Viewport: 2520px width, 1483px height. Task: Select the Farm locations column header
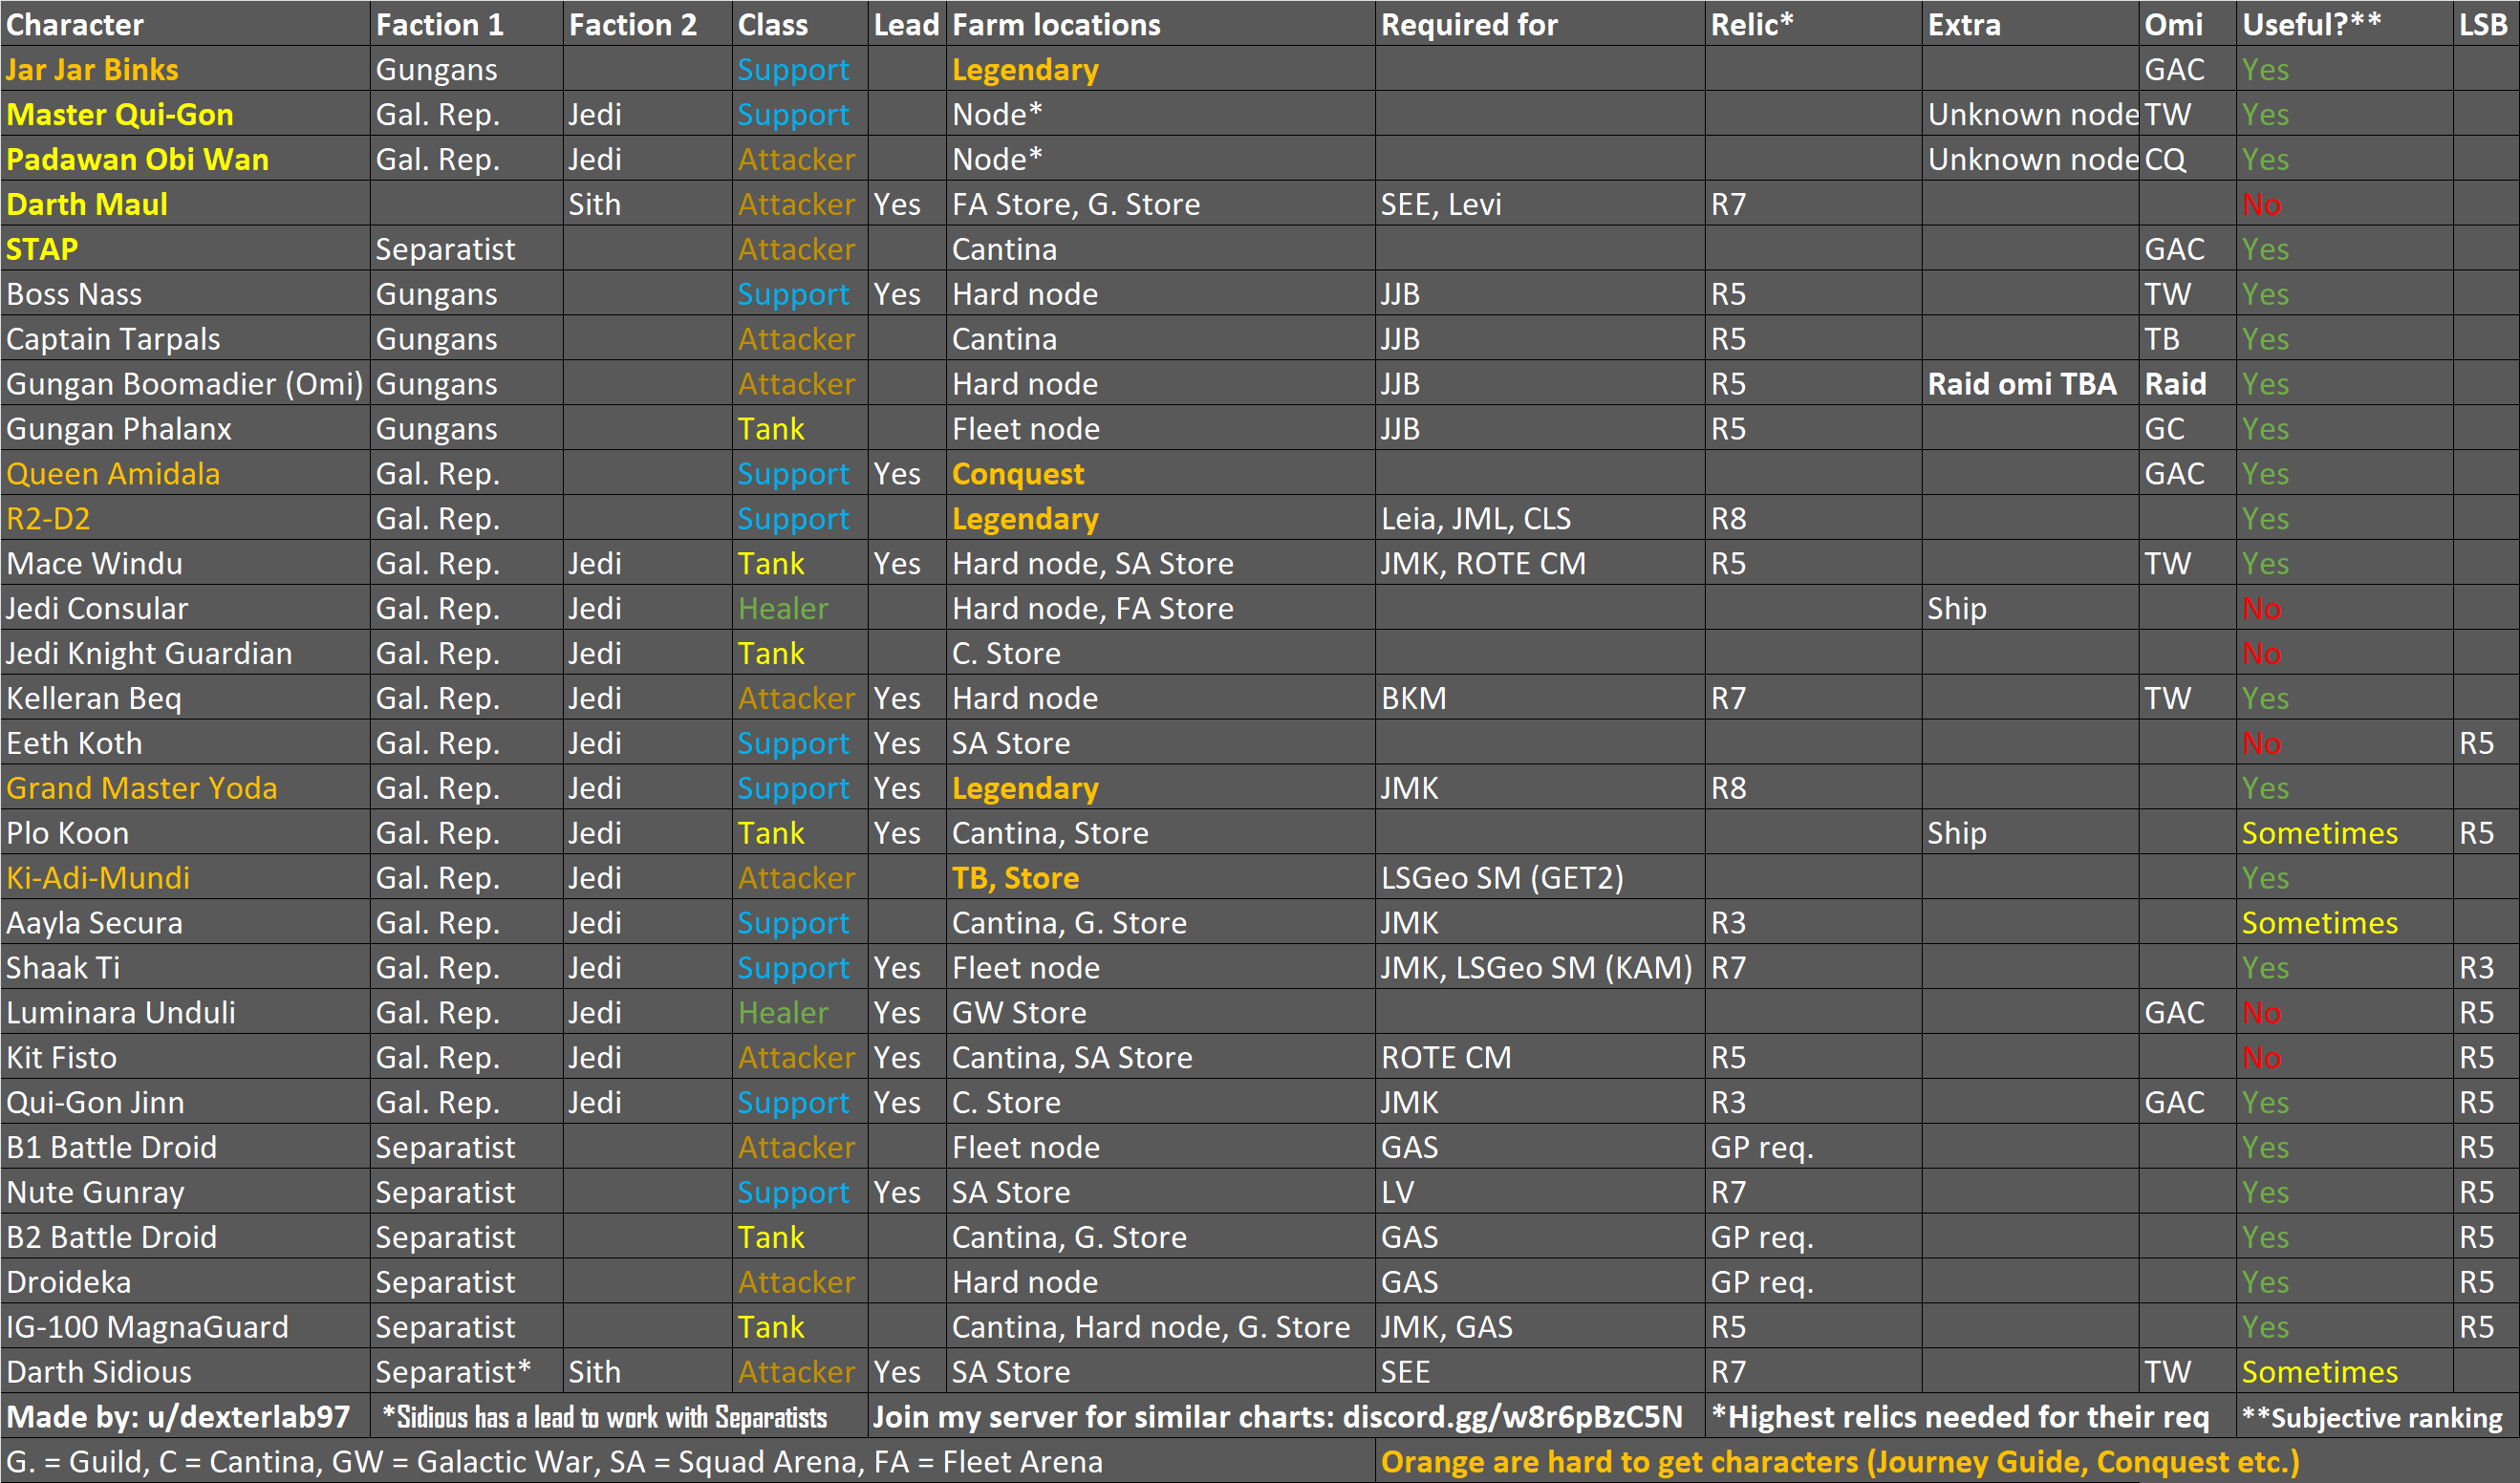tap(1056, 24)
